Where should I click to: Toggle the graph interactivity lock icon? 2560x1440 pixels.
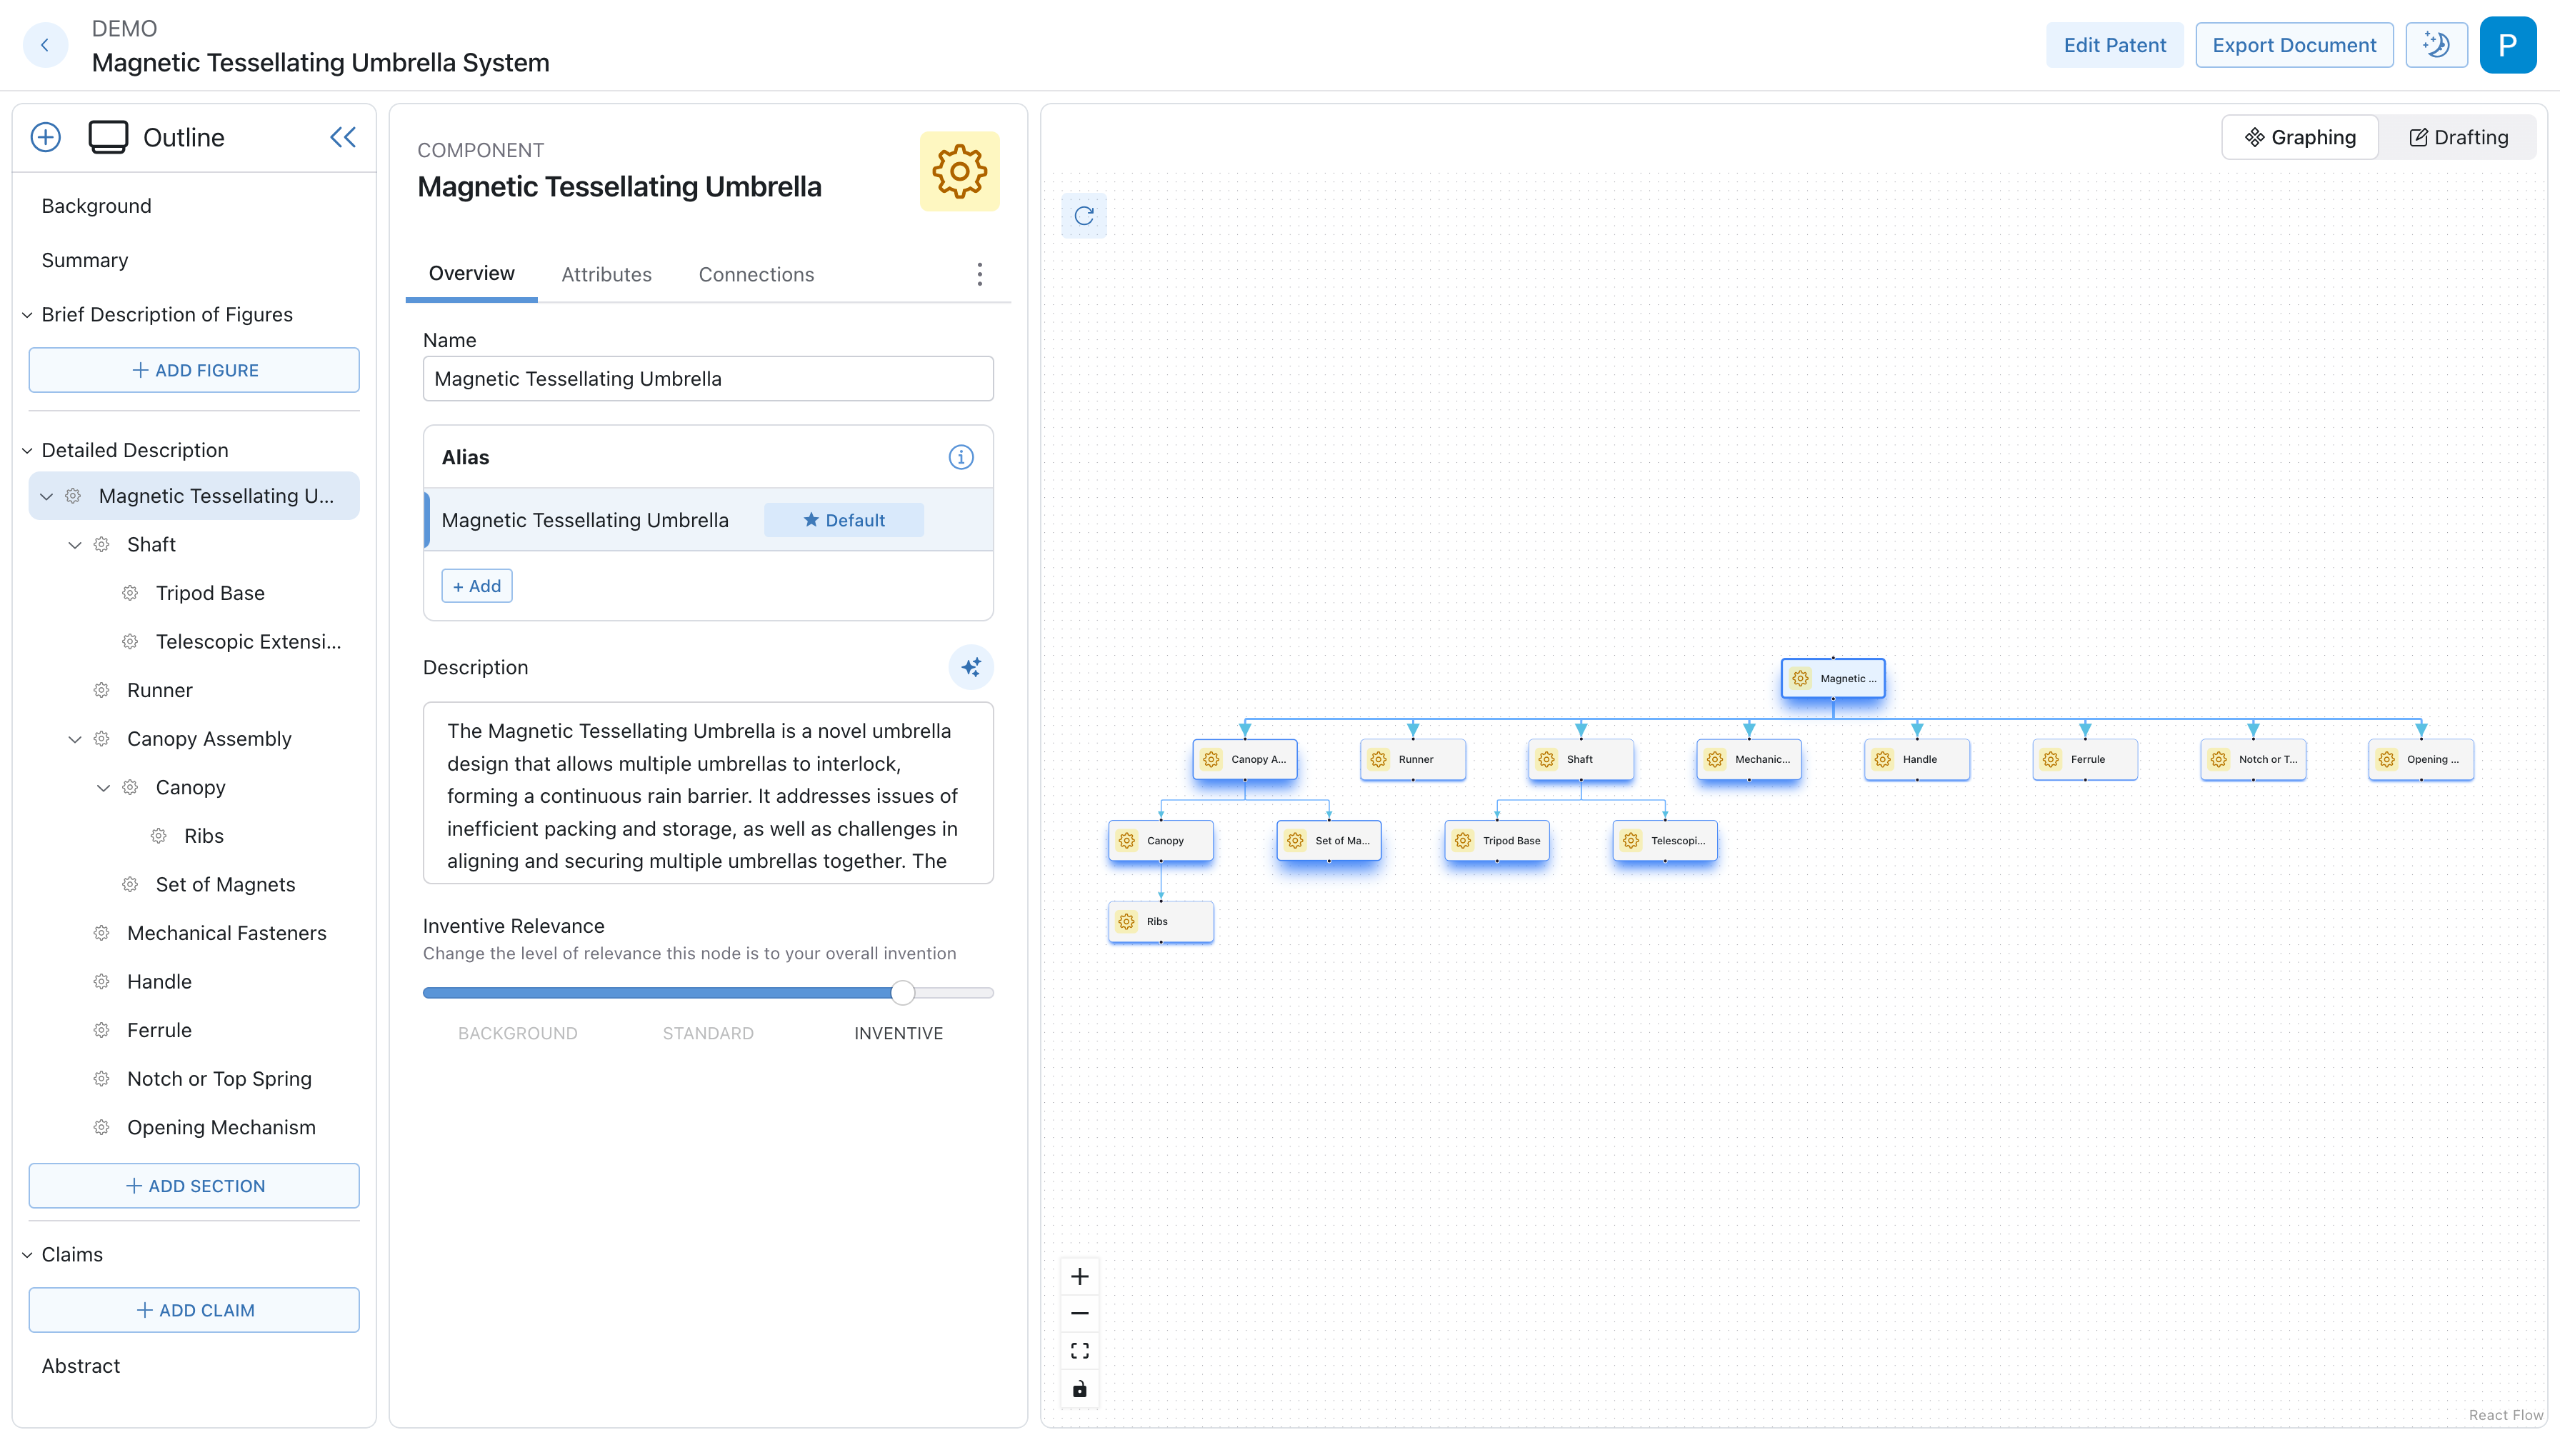(x=1080, y=1389)
